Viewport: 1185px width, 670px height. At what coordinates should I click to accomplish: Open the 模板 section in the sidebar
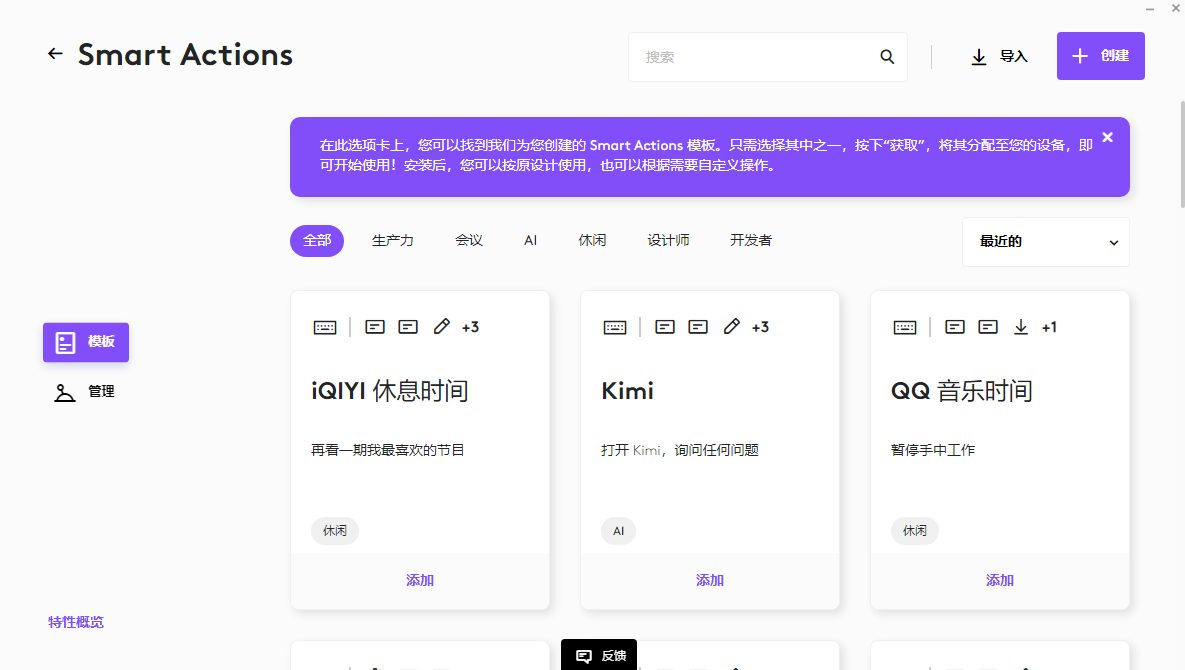(86, 342)
